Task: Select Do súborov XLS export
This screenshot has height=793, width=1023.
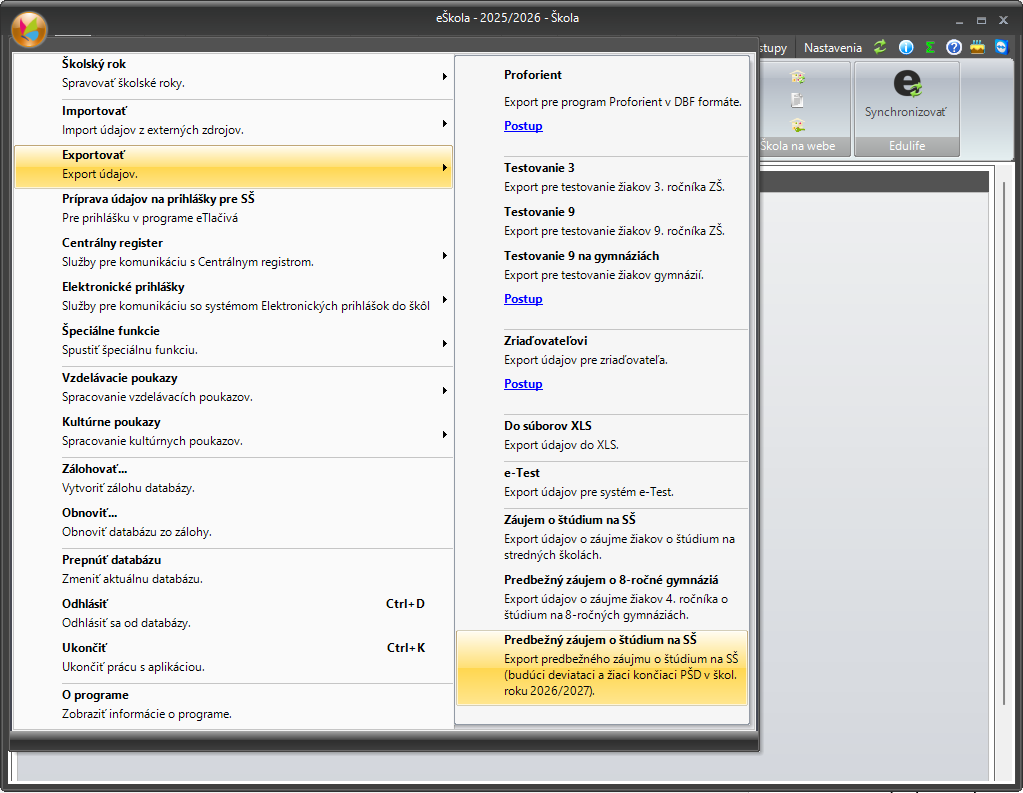Action: [602, 435]
